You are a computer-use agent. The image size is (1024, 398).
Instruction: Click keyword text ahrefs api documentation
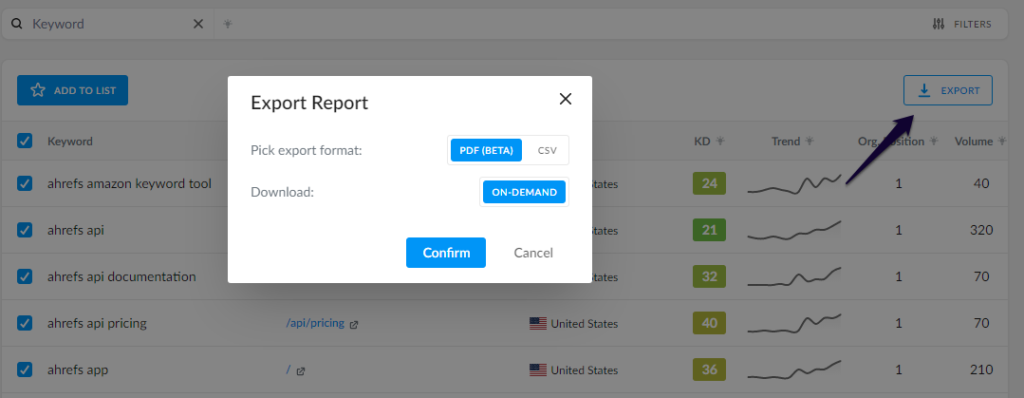tap(121, 276)
